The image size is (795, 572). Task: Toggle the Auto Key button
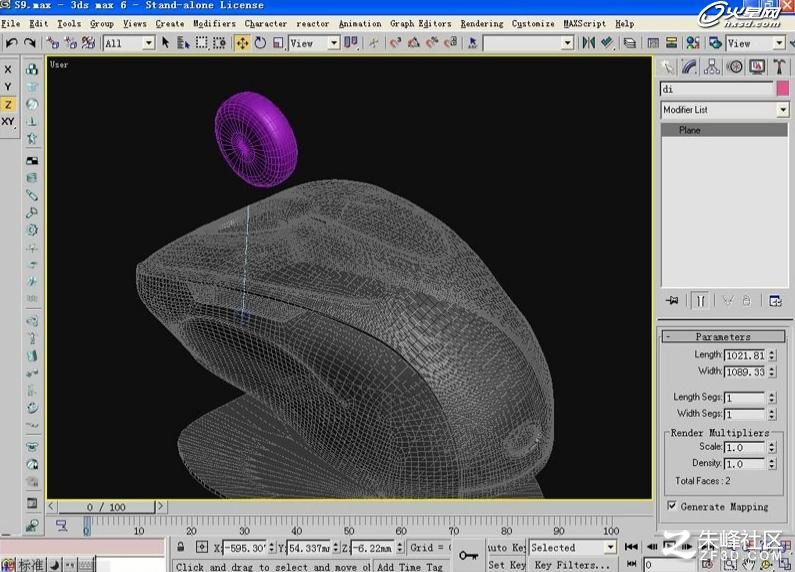coord(505,548)
